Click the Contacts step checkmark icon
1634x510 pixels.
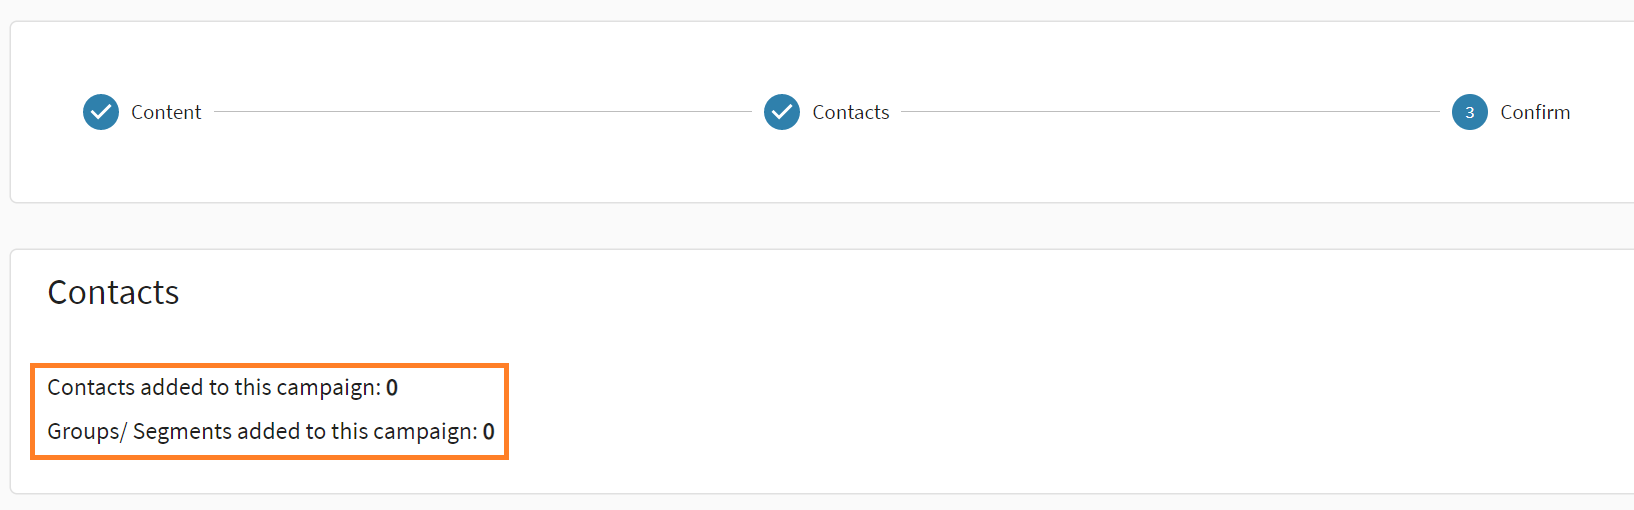point(782,112)
